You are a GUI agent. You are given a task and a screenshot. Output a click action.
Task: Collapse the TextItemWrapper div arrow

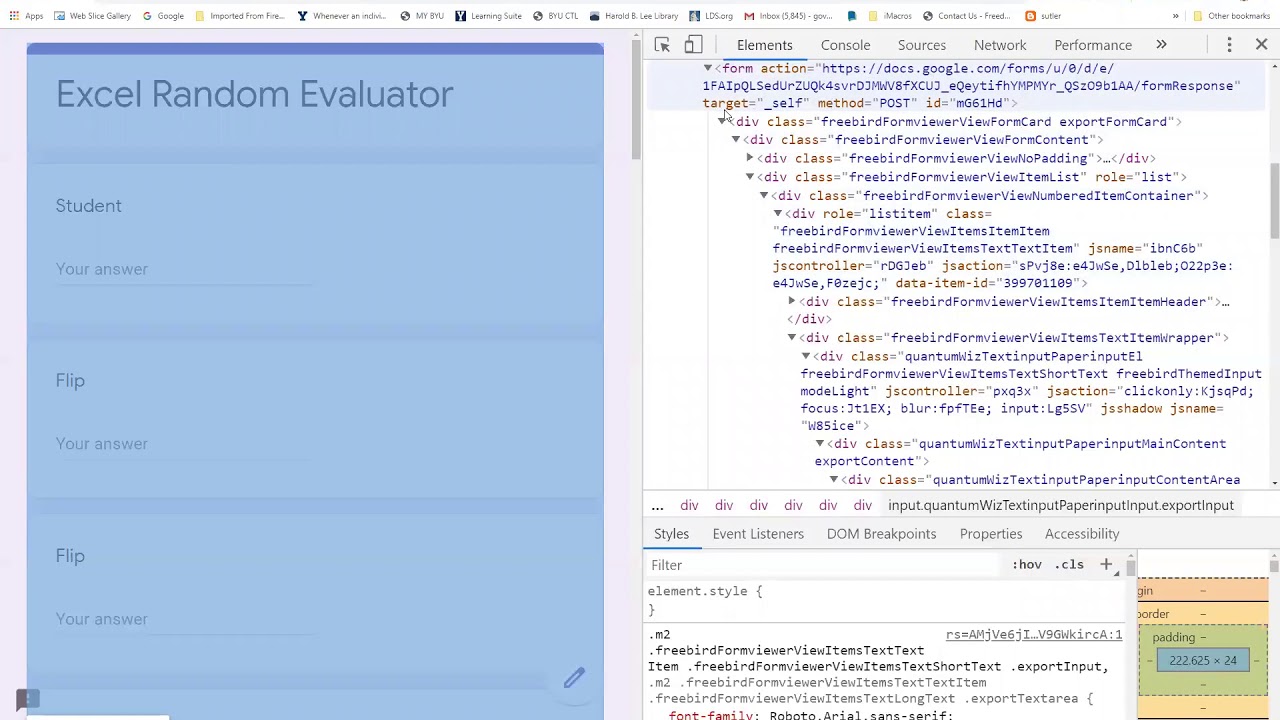792,338
